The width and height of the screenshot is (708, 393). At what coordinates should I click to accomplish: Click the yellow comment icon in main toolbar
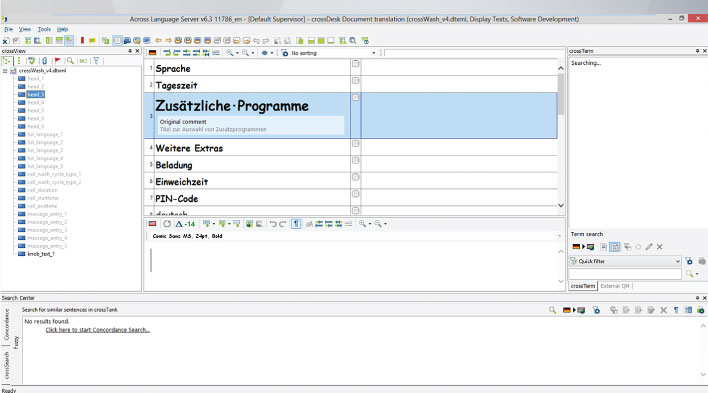tap(92, 41)
